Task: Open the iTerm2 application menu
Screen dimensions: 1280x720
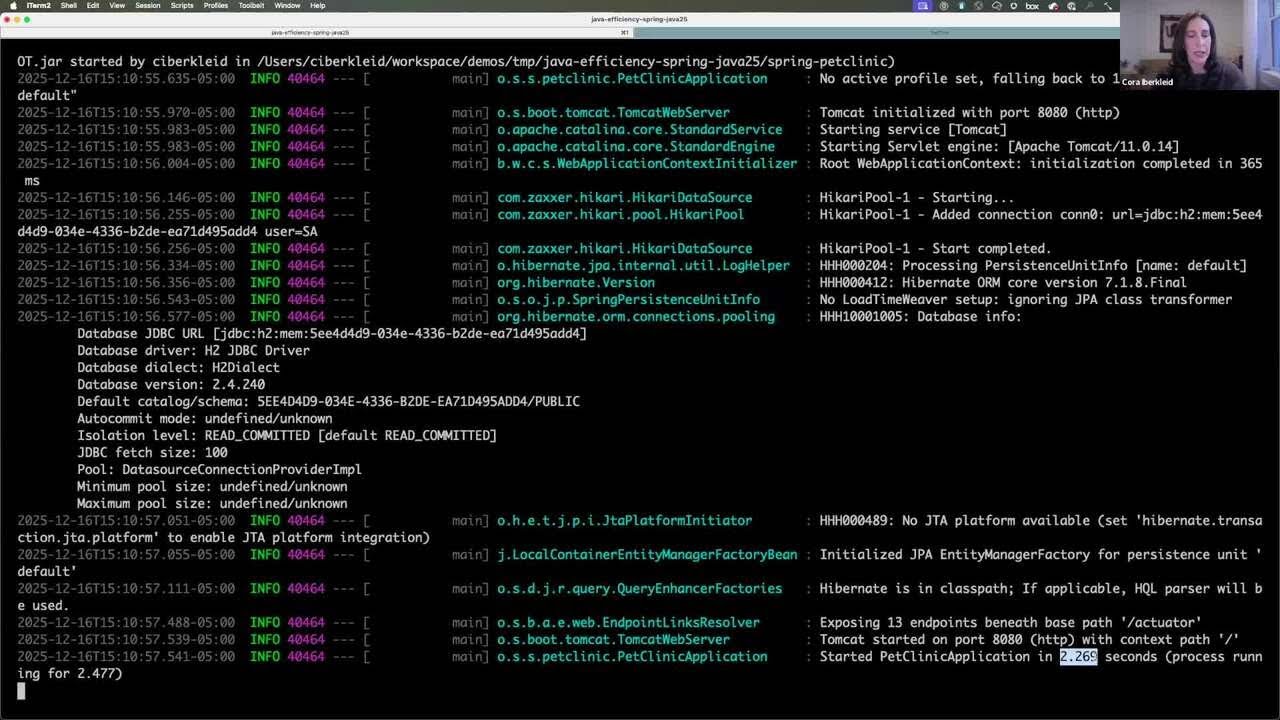Action: click(38, 5)
